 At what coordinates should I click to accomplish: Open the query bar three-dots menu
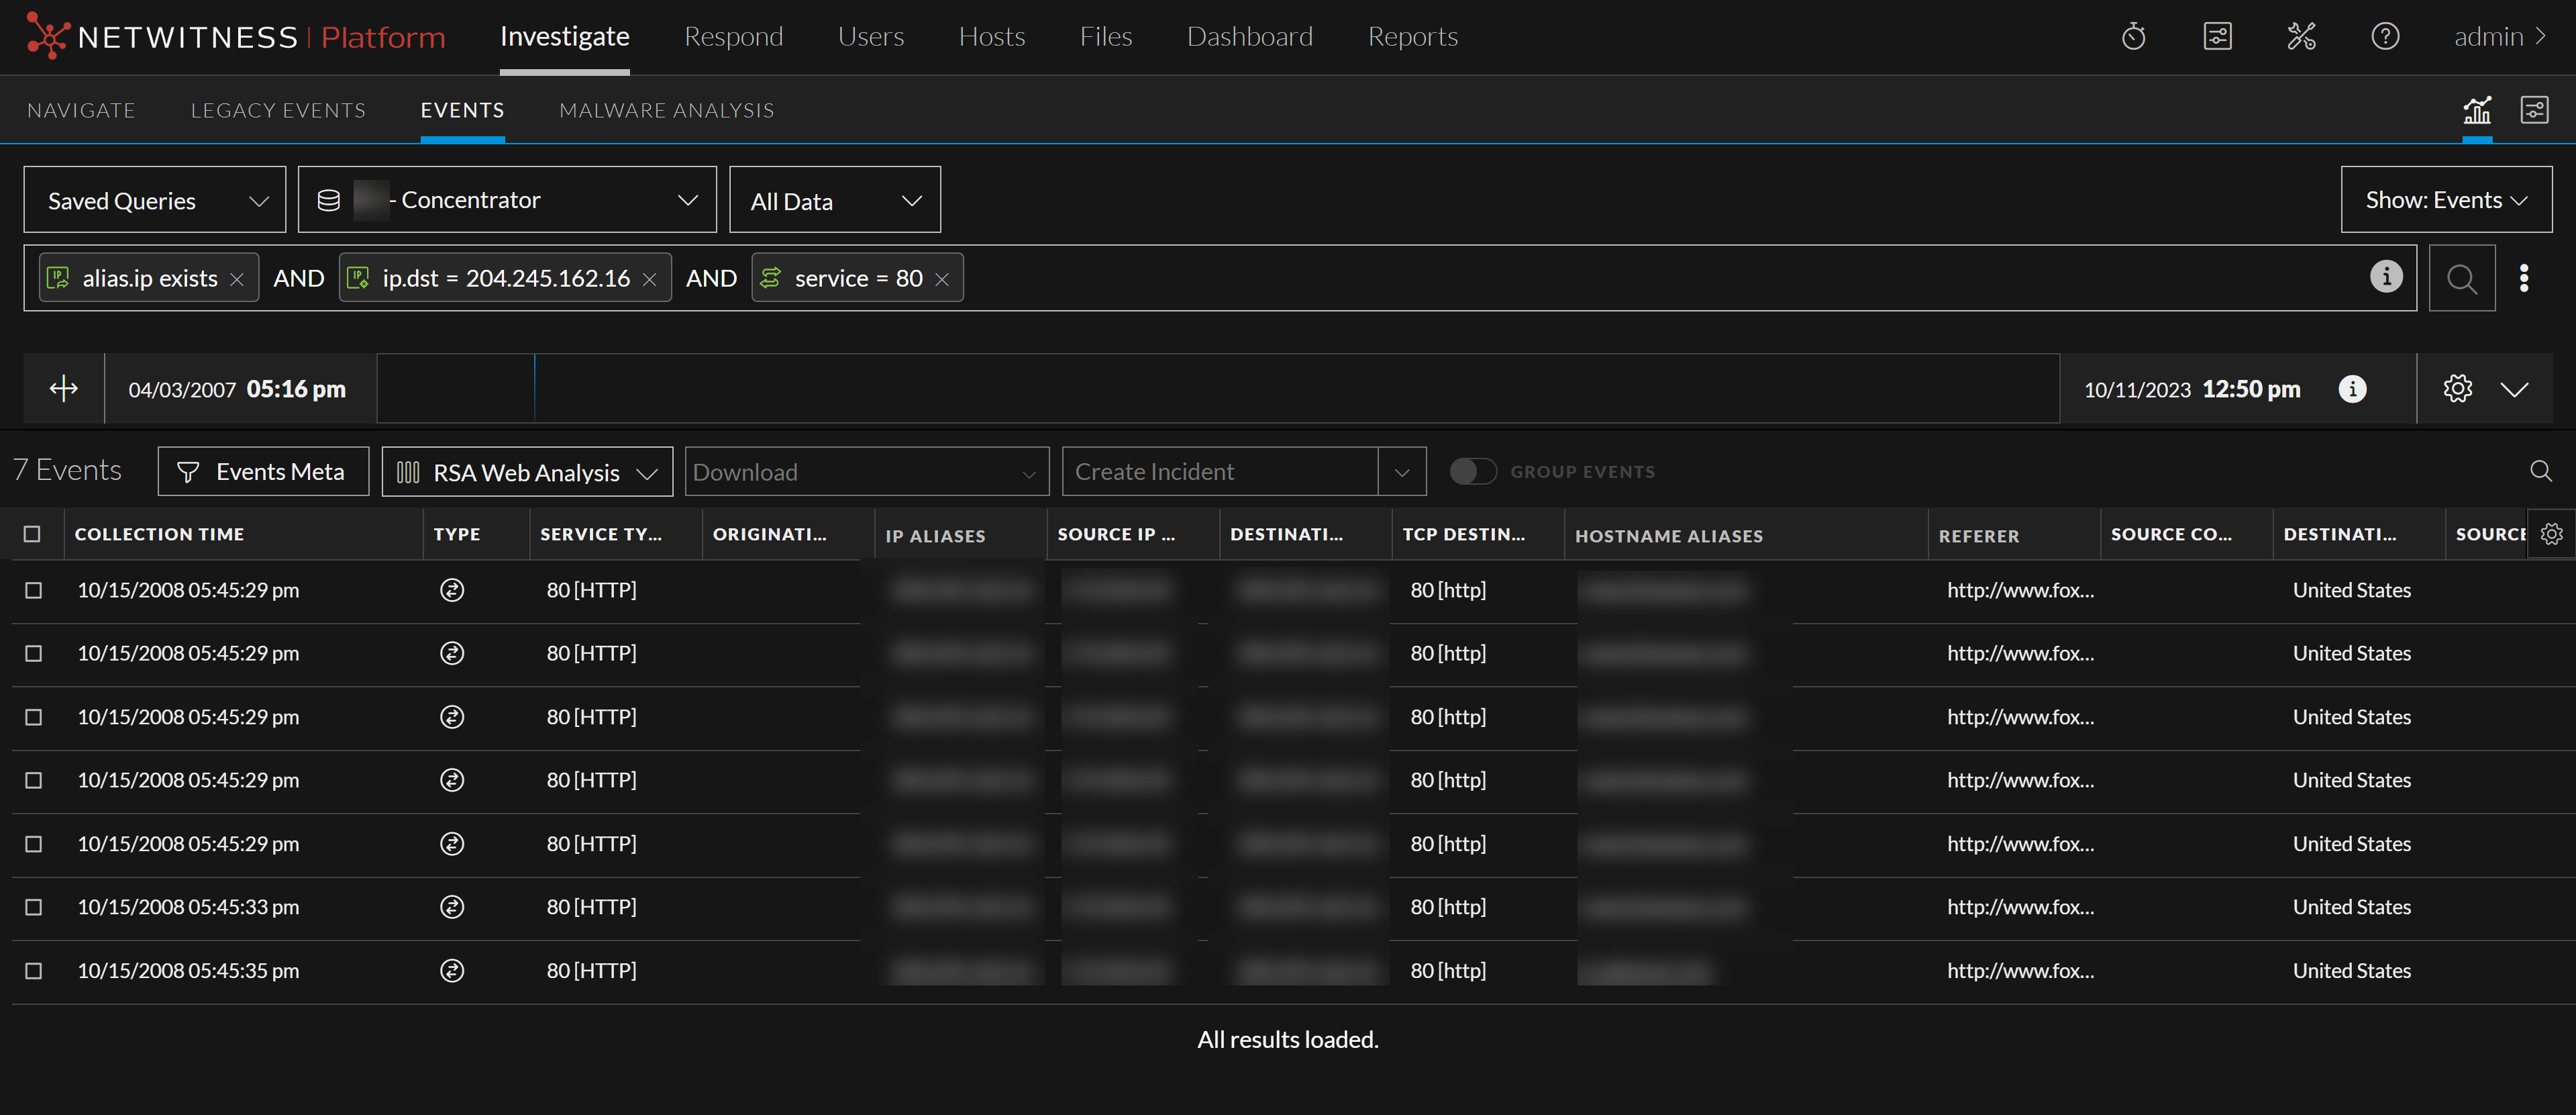click(2524, 279)
